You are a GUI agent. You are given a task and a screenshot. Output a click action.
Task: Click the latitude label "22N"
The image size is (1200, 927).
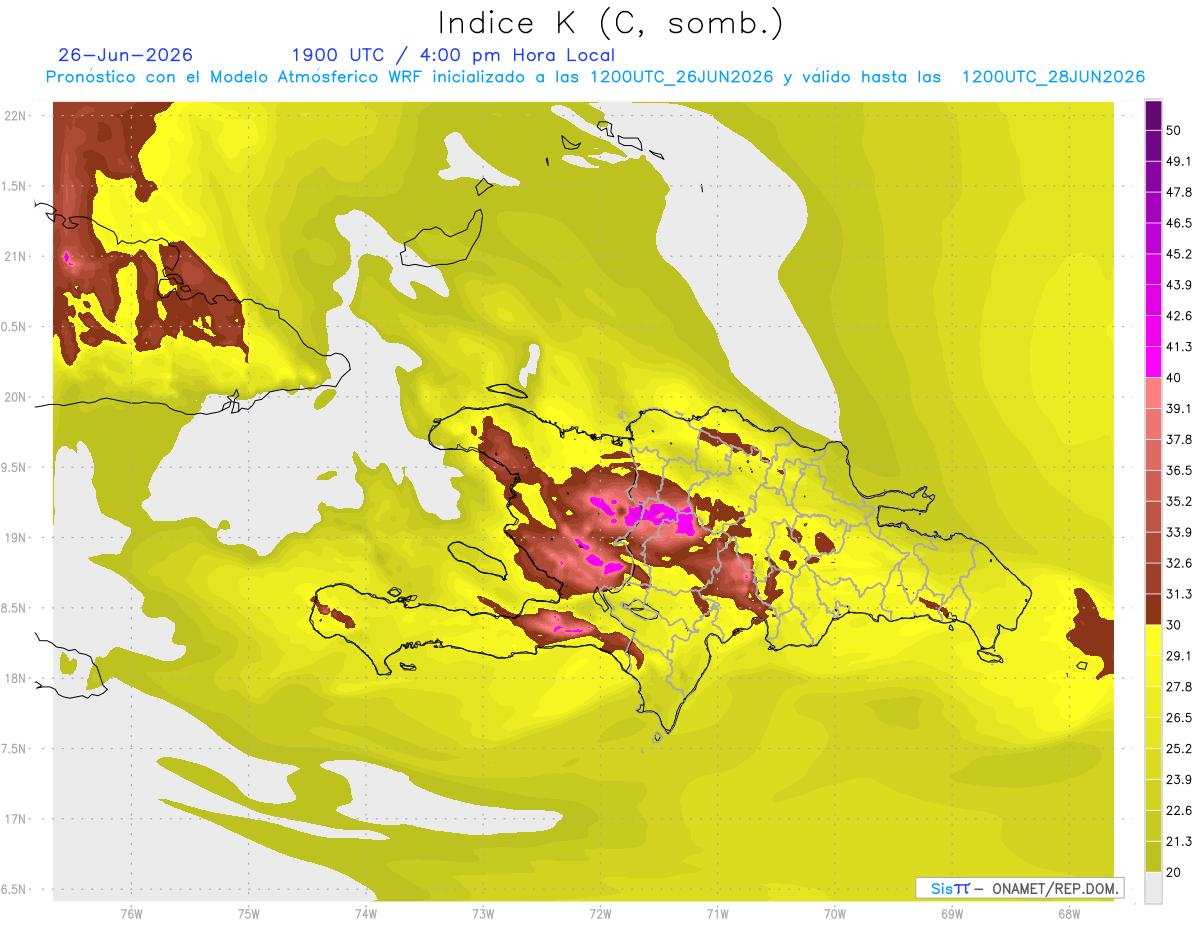[x=17, y=115]
